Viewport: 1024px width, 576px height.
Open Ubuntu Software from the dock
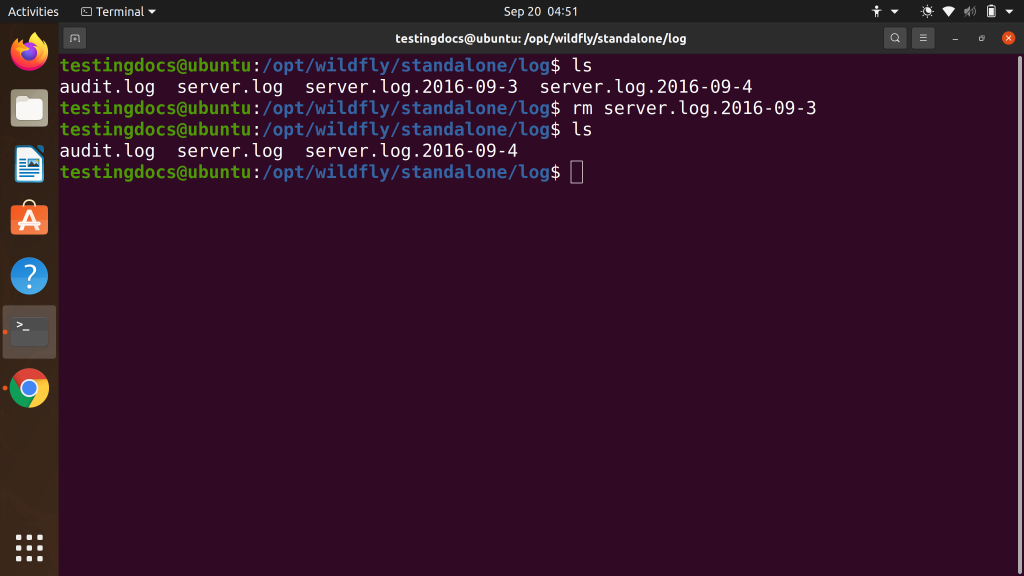coord(29,218)
